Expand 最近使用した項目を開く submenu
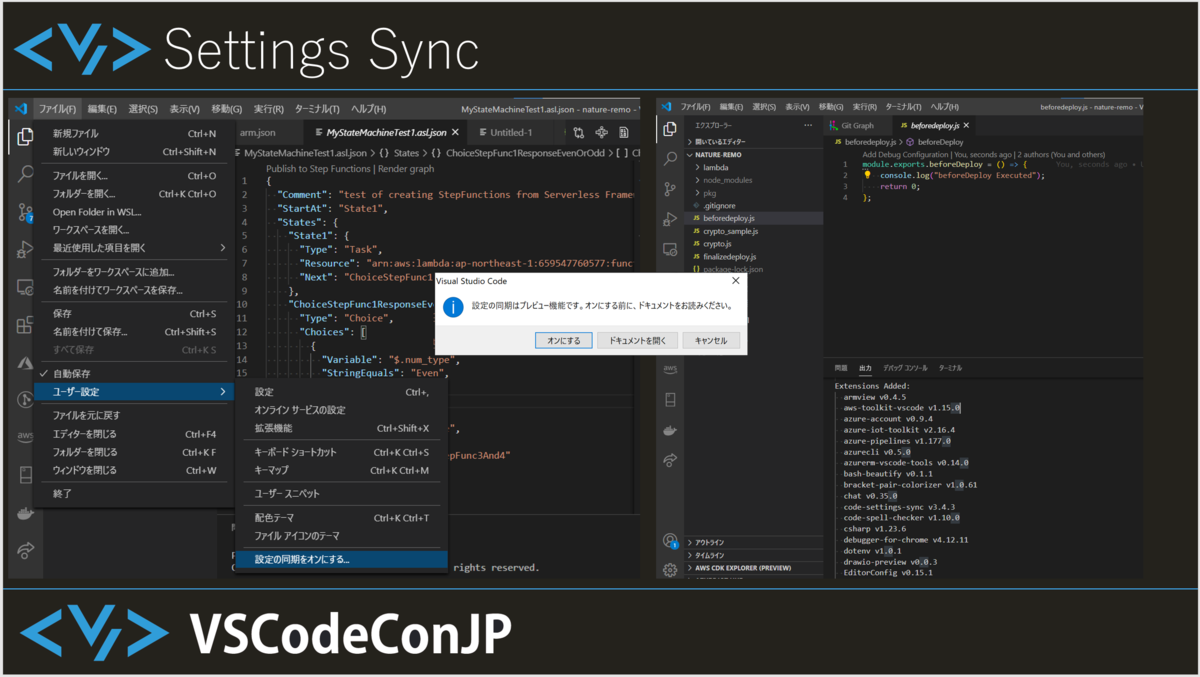Screen dimensions: 1200x677 [132, 247]
